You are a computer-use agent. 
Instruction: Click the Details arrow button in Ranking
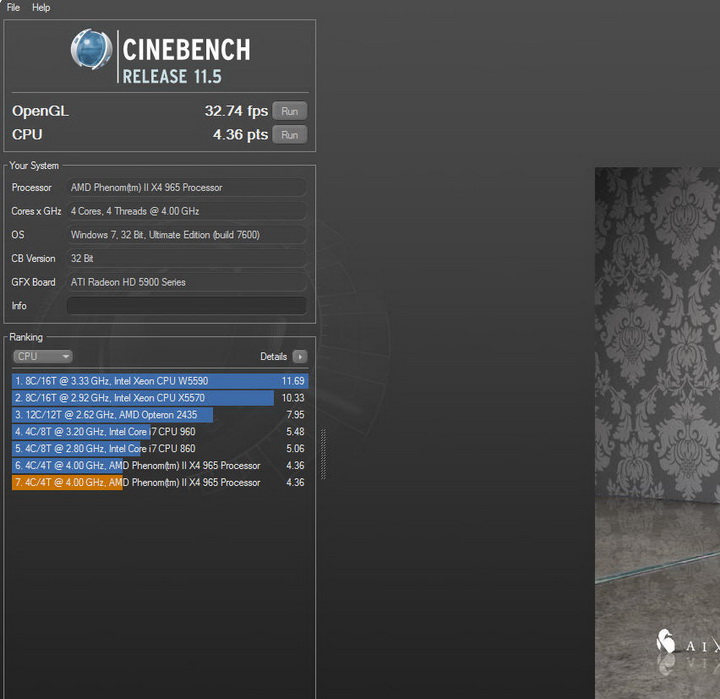(300, 356)
